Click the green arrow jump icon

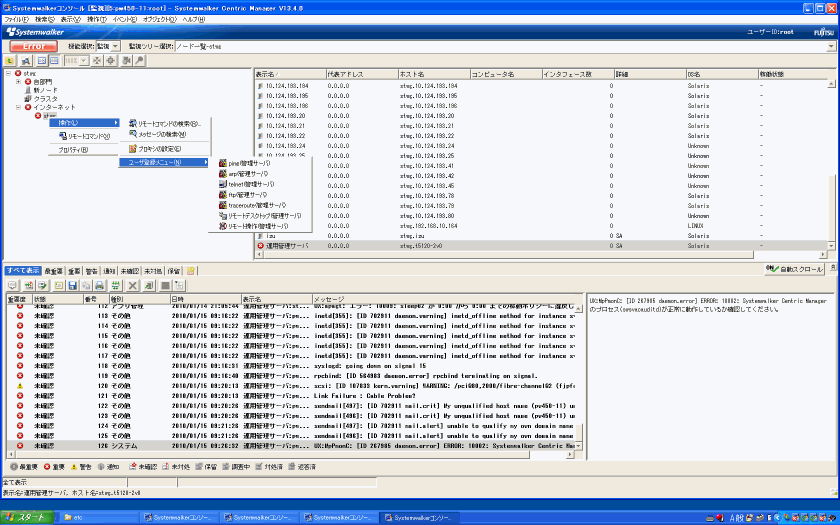tap(149, 286)
